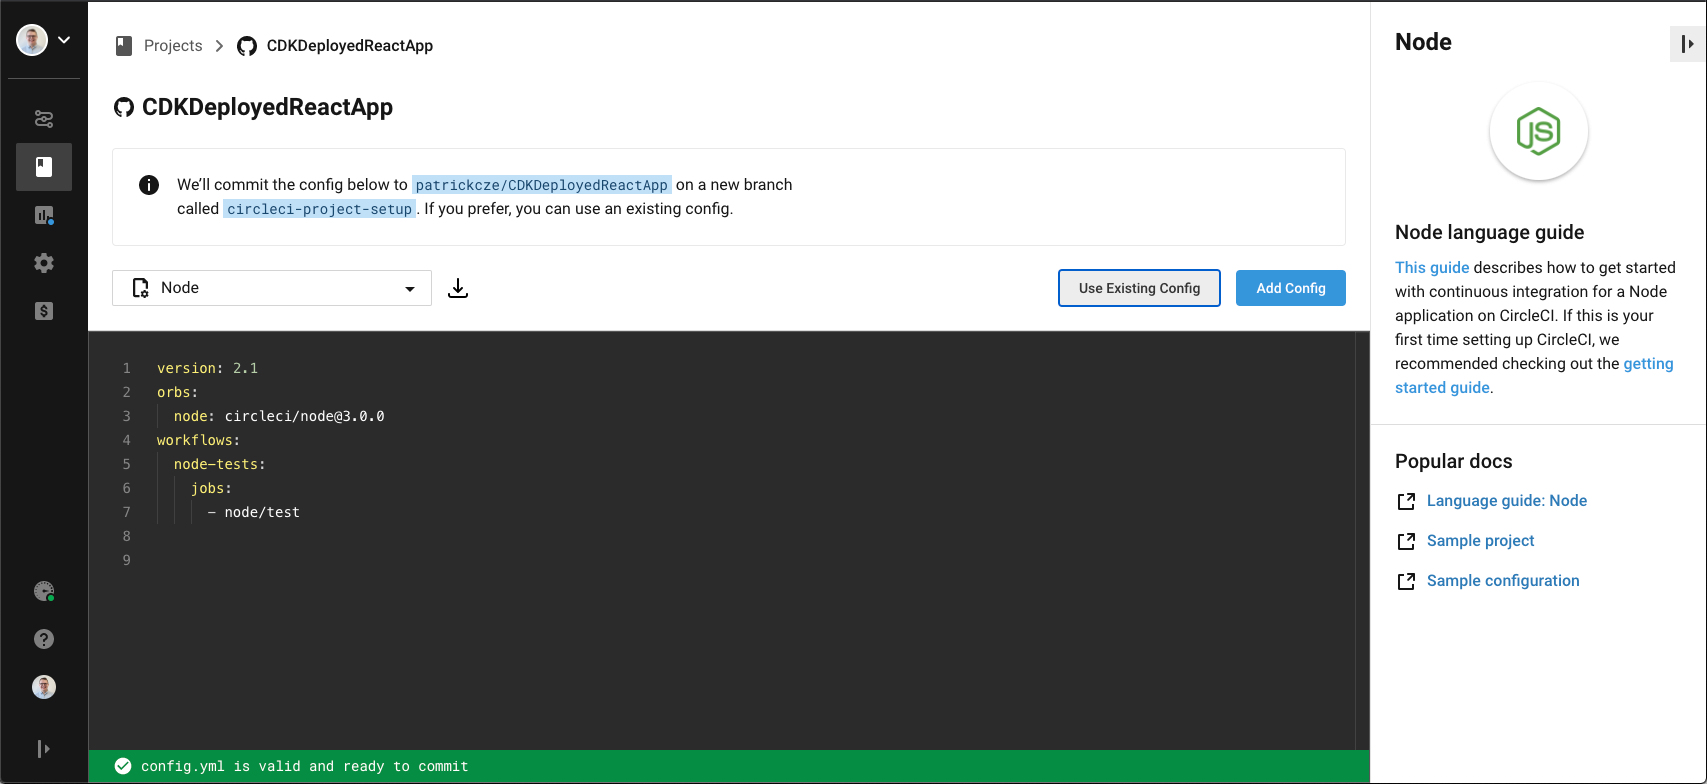Click the organization avatar at top left
The image size is (1707, 784).
(x=32, y=40)
